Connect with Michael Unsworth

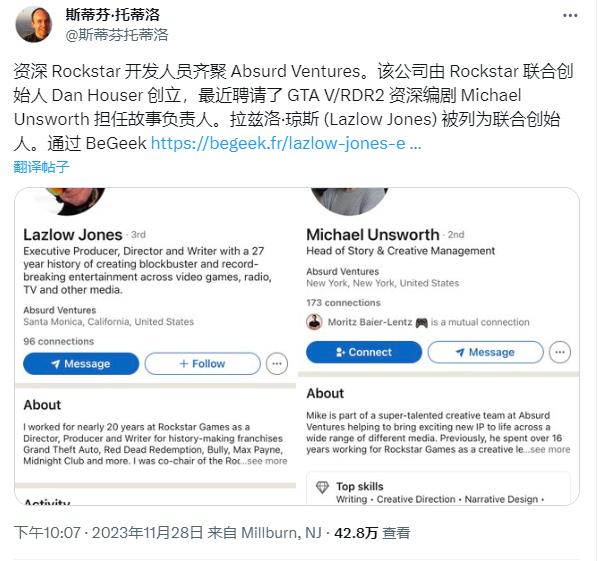(x=364, y=352)
